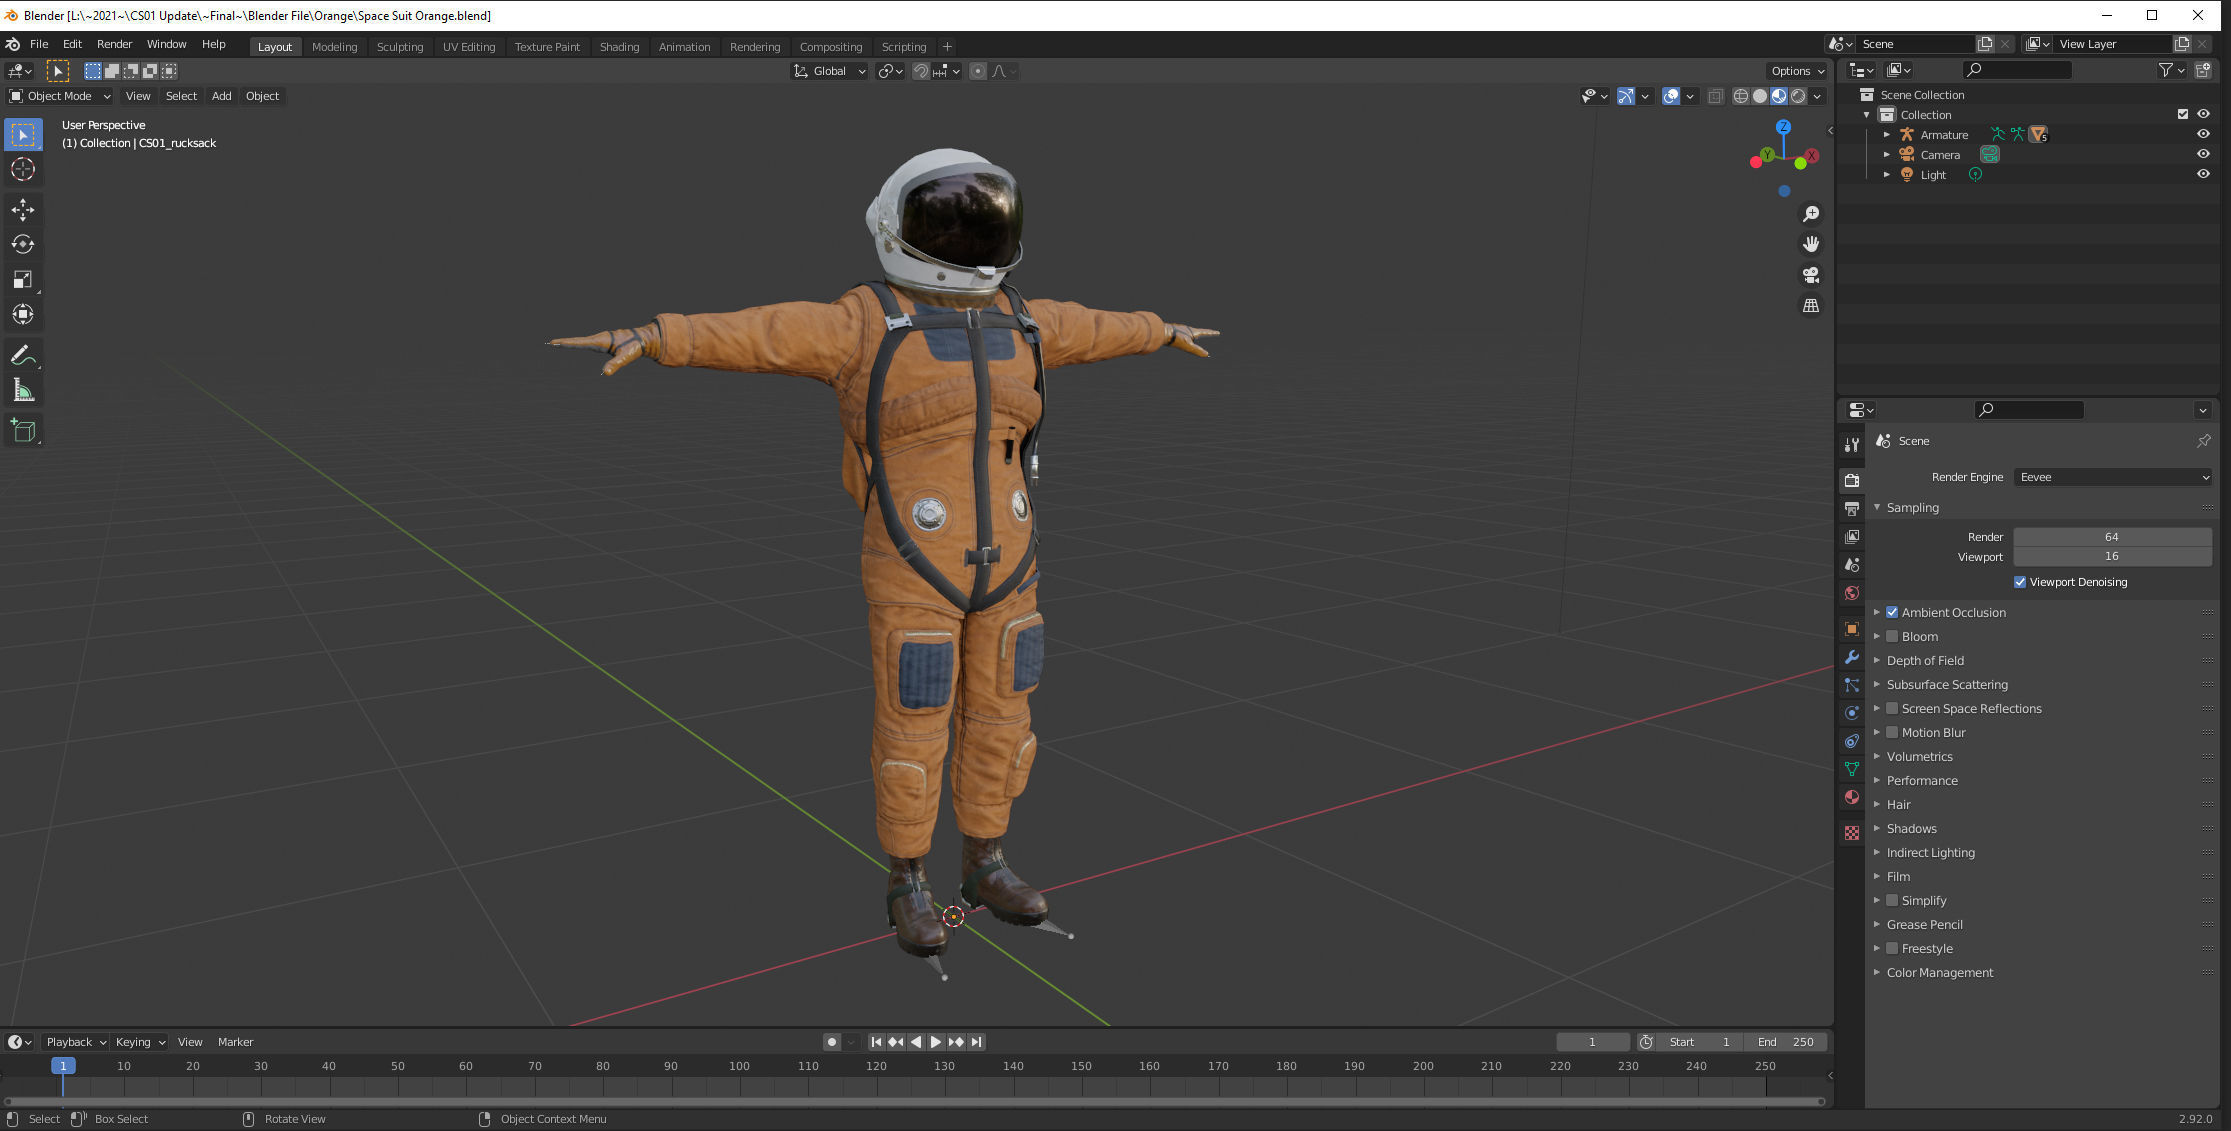Expand Armature in outliner
Screen dimensions: 2231x1131
point(1887,135)
